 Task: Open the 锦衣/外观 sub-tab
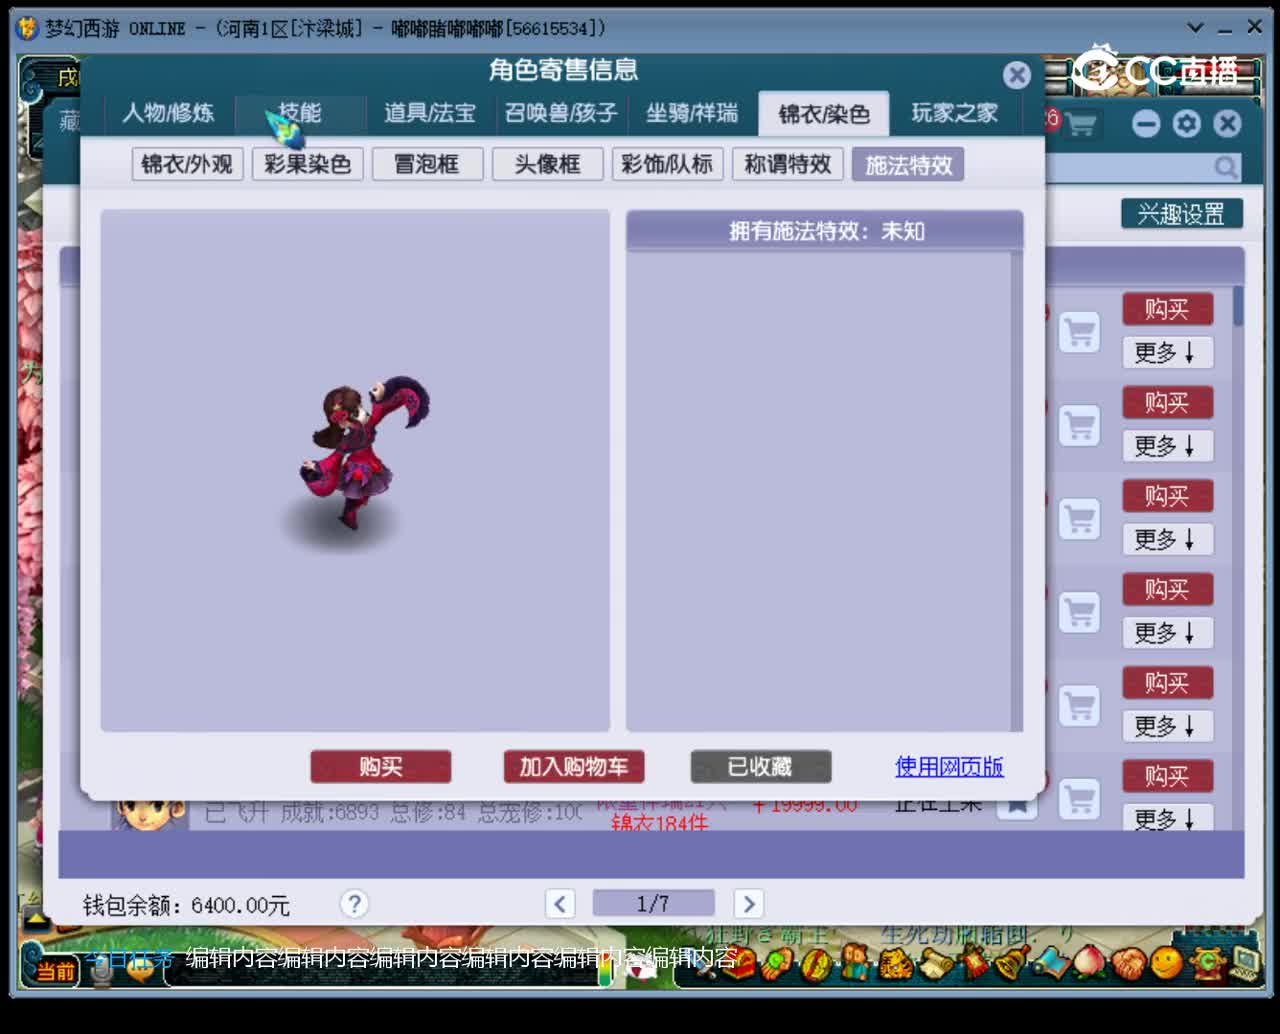tap(187, 164)
